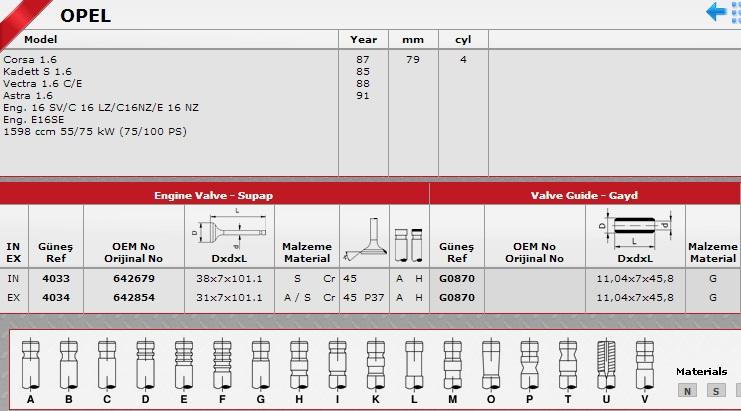Select valve stem type D icon
This screenshot has width=741, height=411.
[145, 364]
